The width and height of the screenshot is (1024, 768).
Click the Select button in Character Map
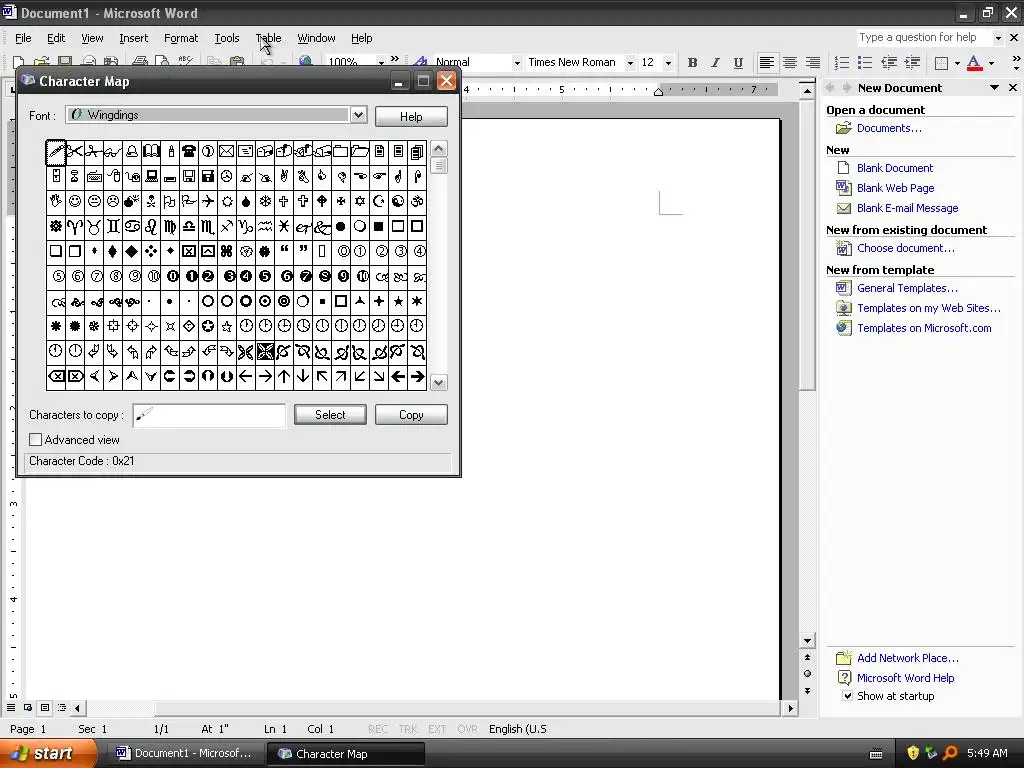point(330,415)
